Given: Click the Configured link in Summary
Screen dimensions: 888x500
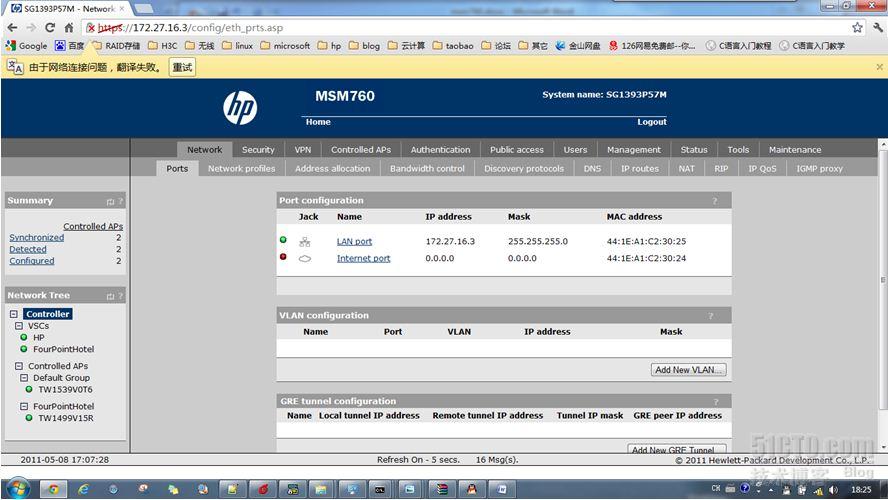Looking at the screenshot, I should (32, 261).
